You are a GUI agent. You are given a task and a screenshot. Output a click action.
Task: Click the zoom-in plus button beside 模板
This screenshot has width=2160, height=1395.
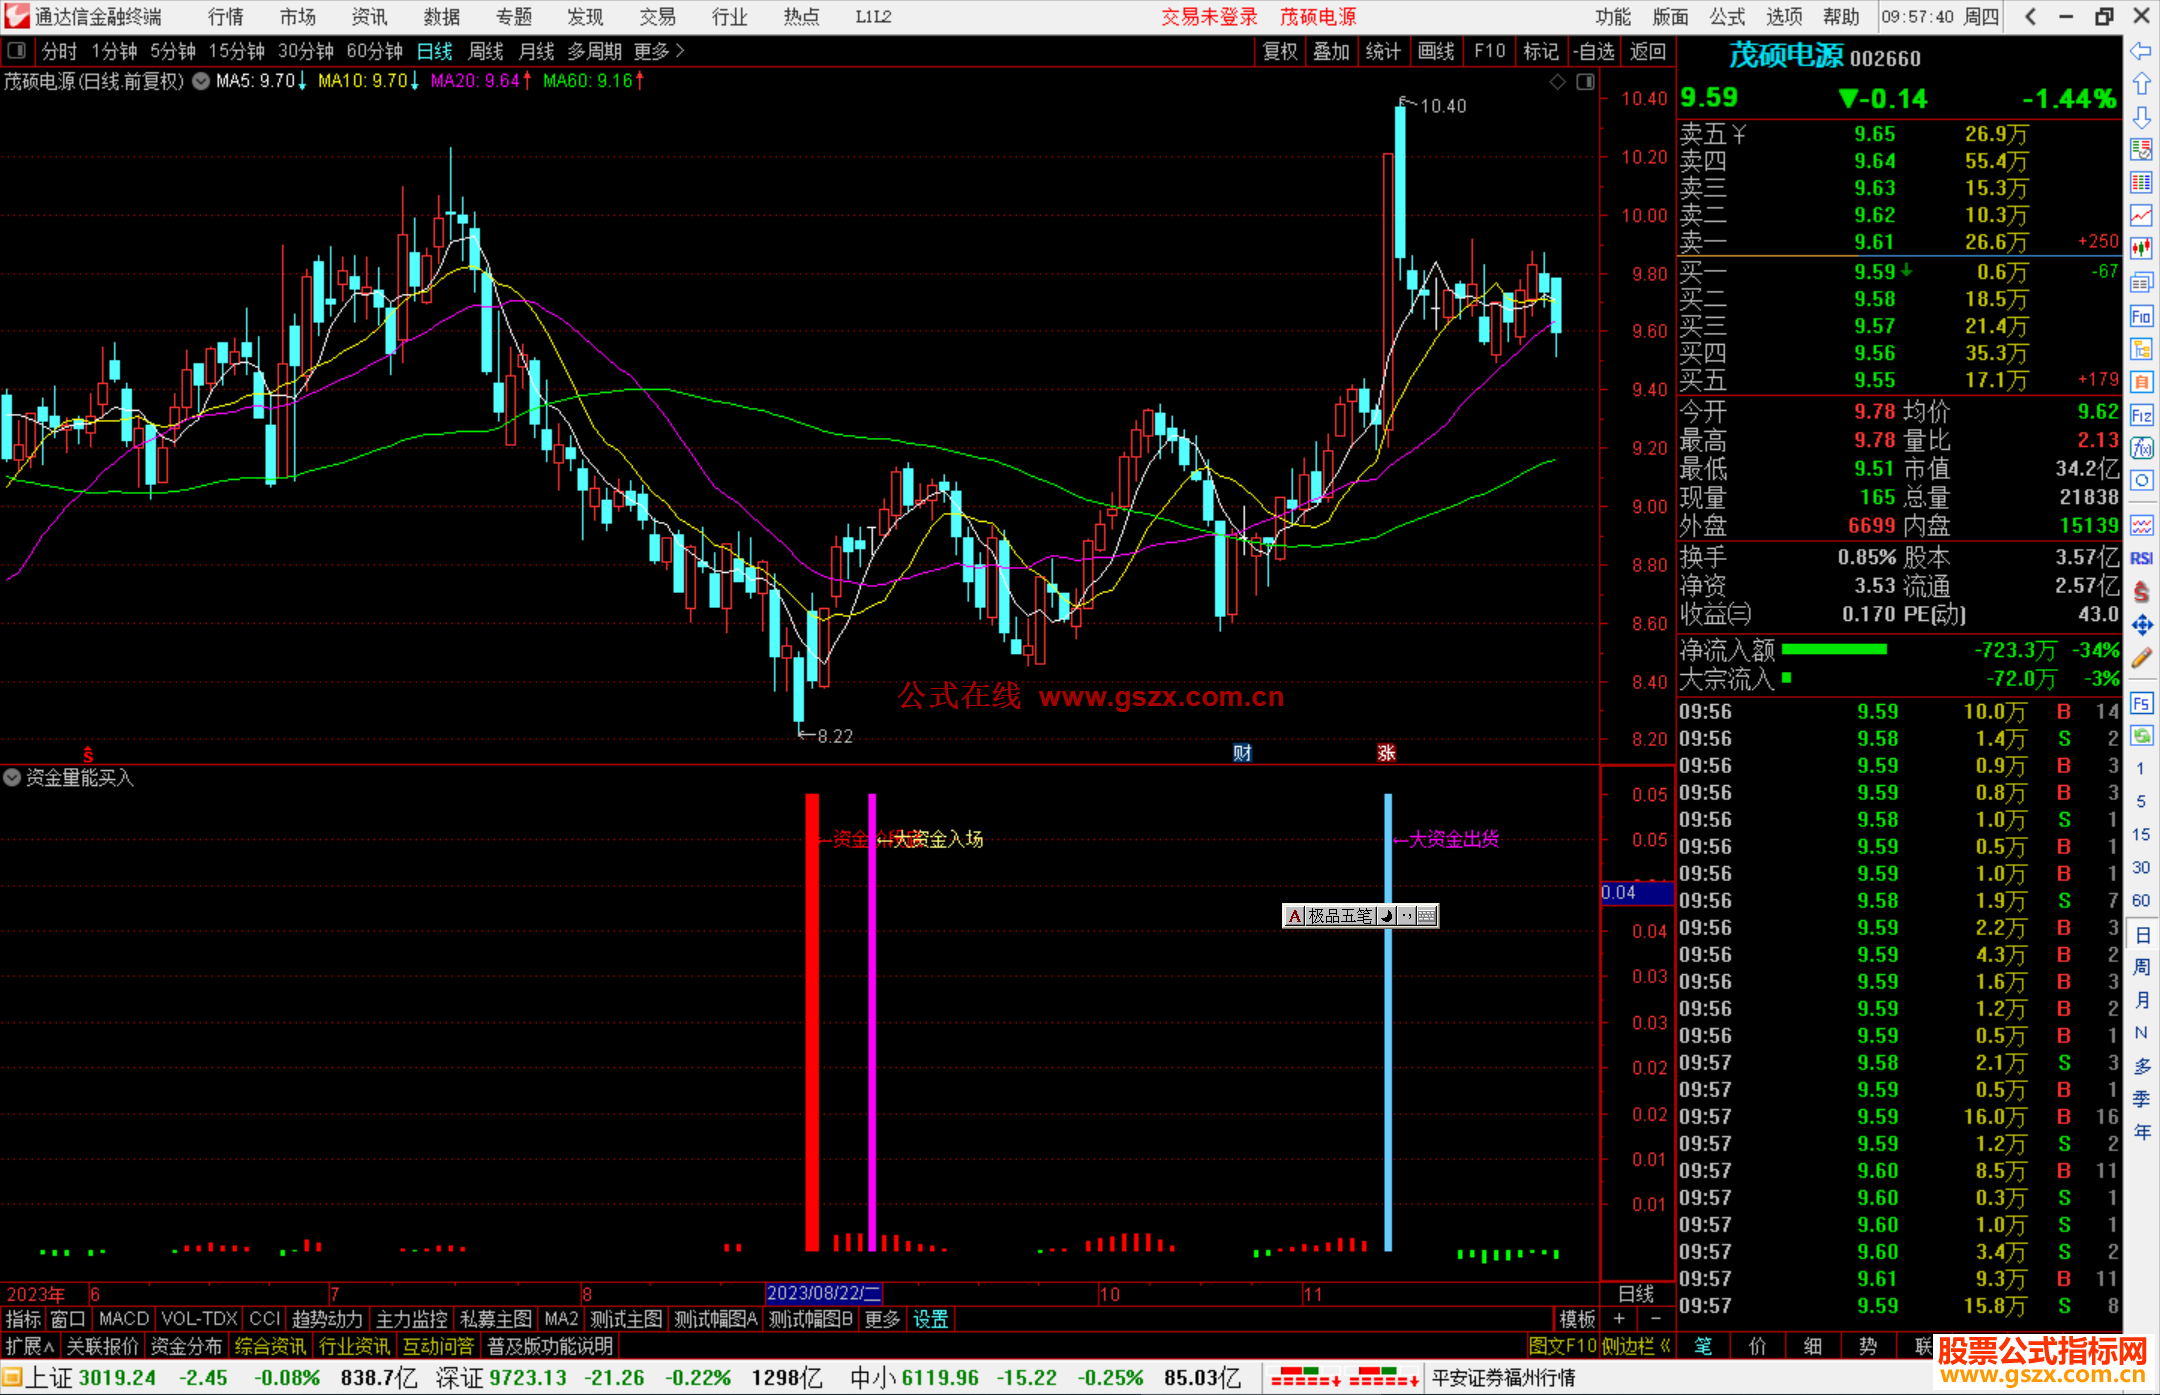1619,1319
